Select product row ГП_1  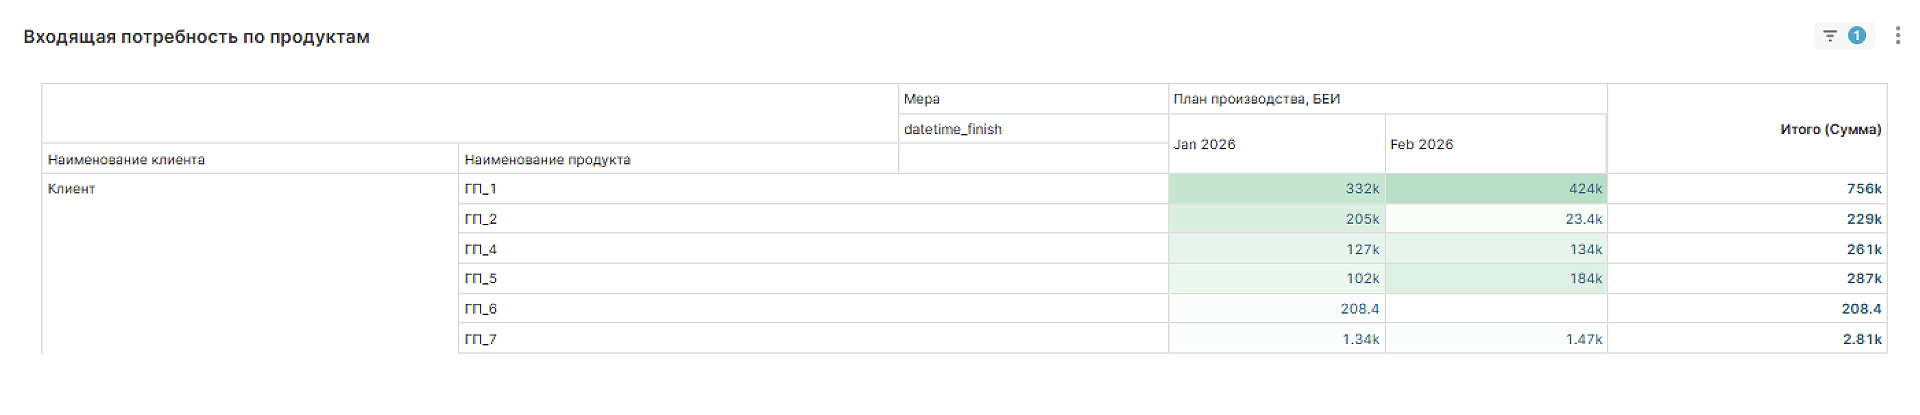coord(481,189)
